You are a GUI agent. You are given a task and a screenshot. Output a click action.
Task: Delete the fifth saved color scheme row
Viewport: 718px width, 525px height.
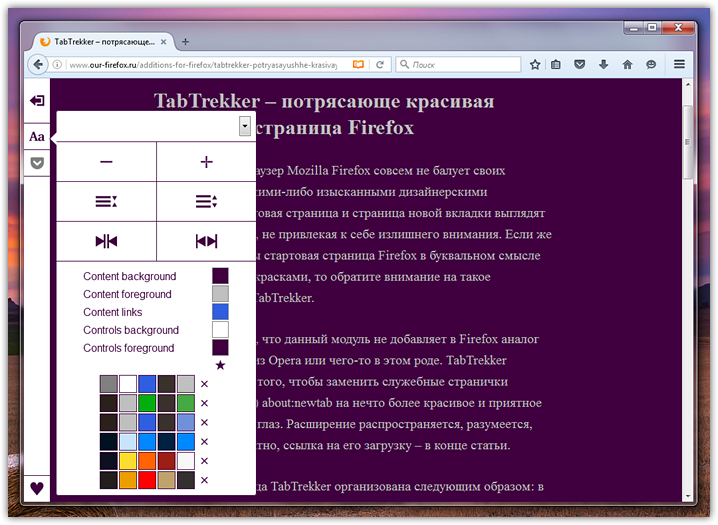pos(204,461)
